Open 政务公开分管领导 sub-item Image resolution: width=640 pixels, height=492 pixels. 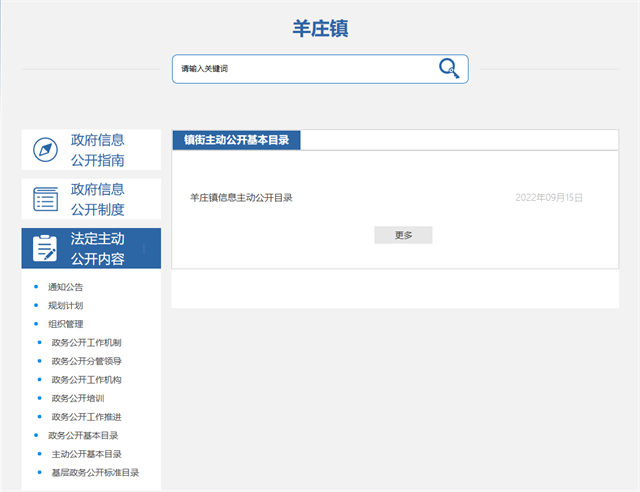point(86,361)
